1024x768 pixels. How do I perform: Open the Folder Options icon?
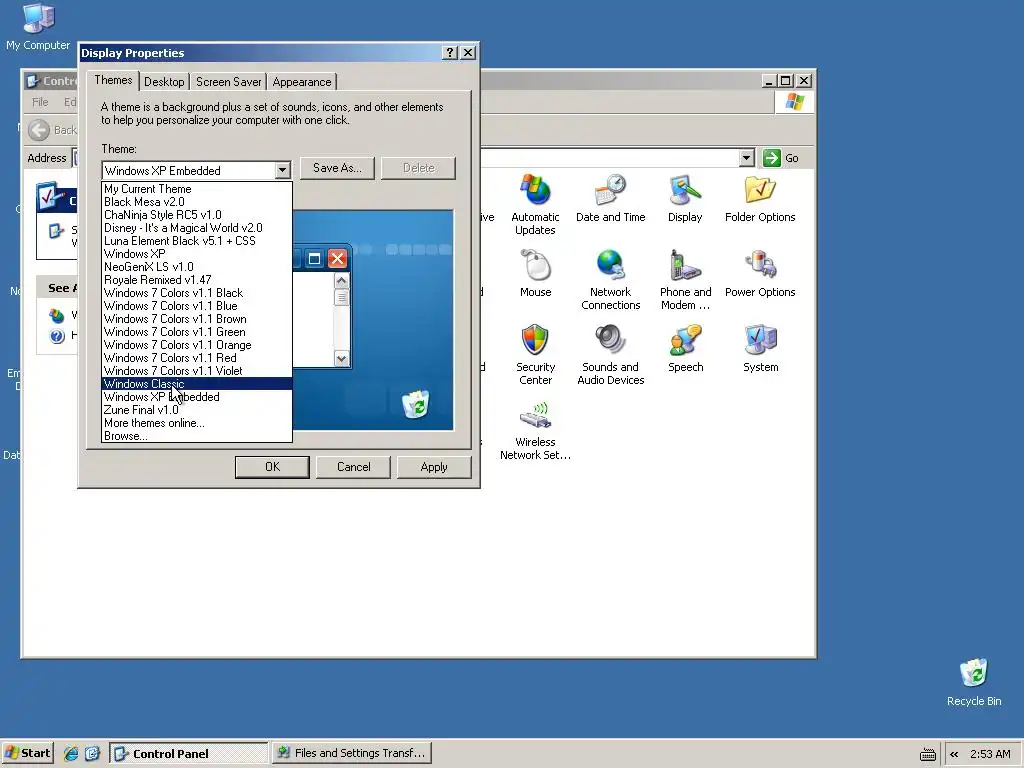point(760,199)
